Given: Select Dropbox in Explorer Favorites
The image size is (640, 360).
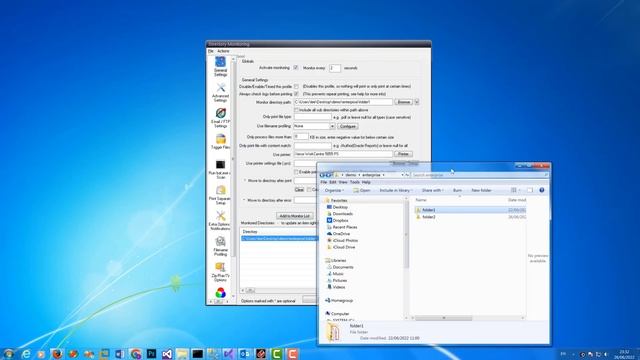Looking at the screenshot, I should point(337,220).
